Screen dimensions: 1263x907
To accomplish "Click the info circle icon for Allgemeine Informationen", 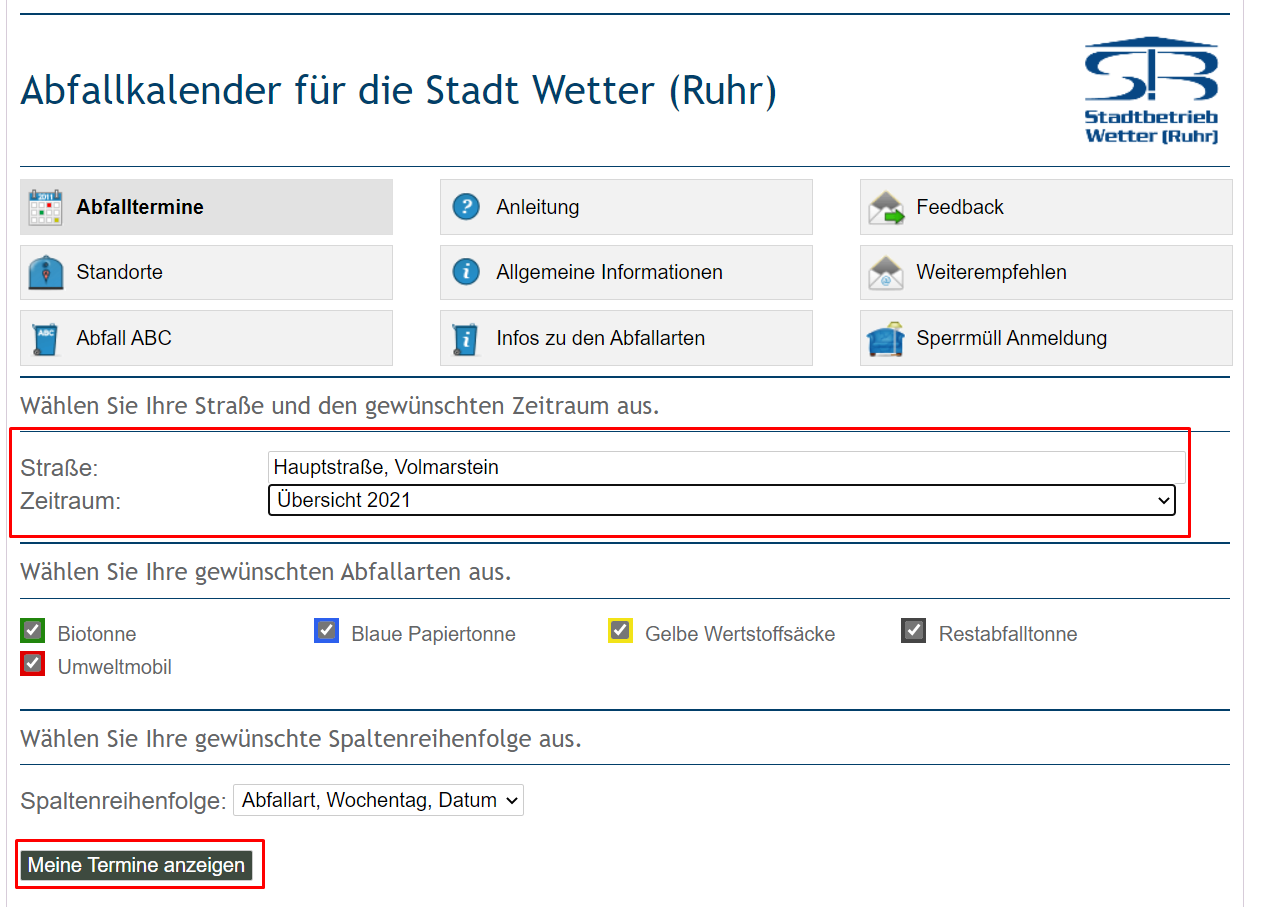I will pos(466,272).
